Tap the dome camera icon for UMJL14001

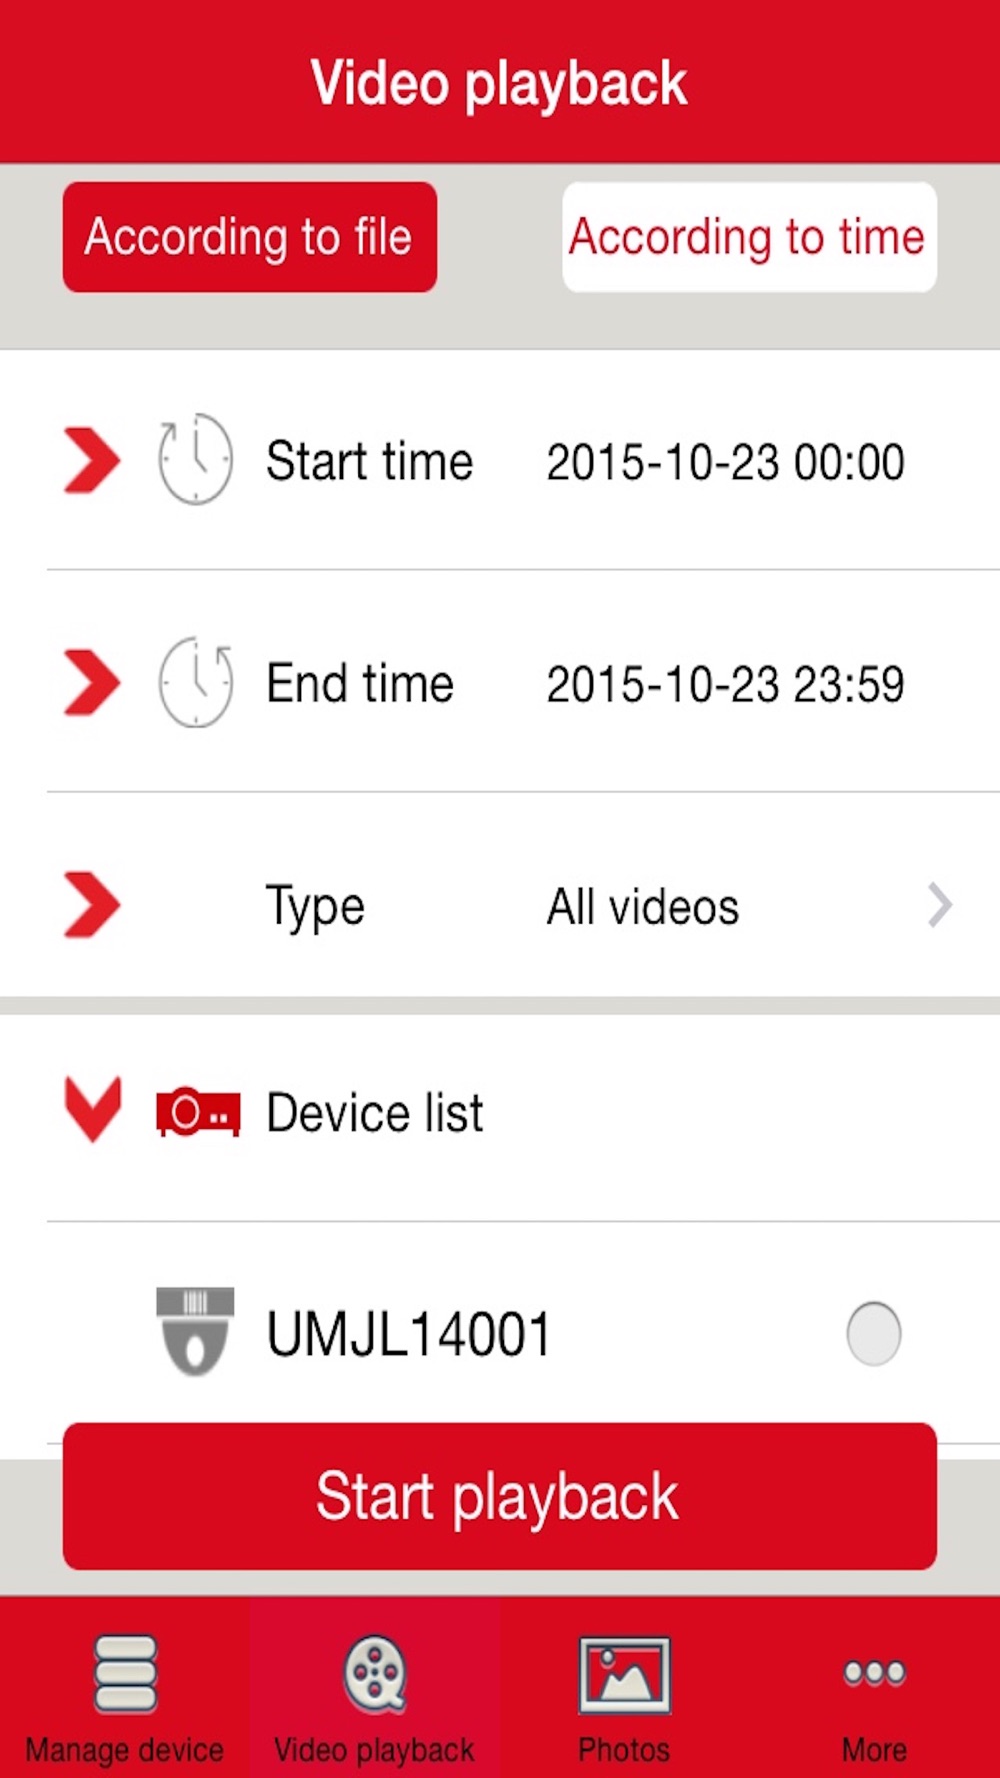click(x=195, y=1332)
